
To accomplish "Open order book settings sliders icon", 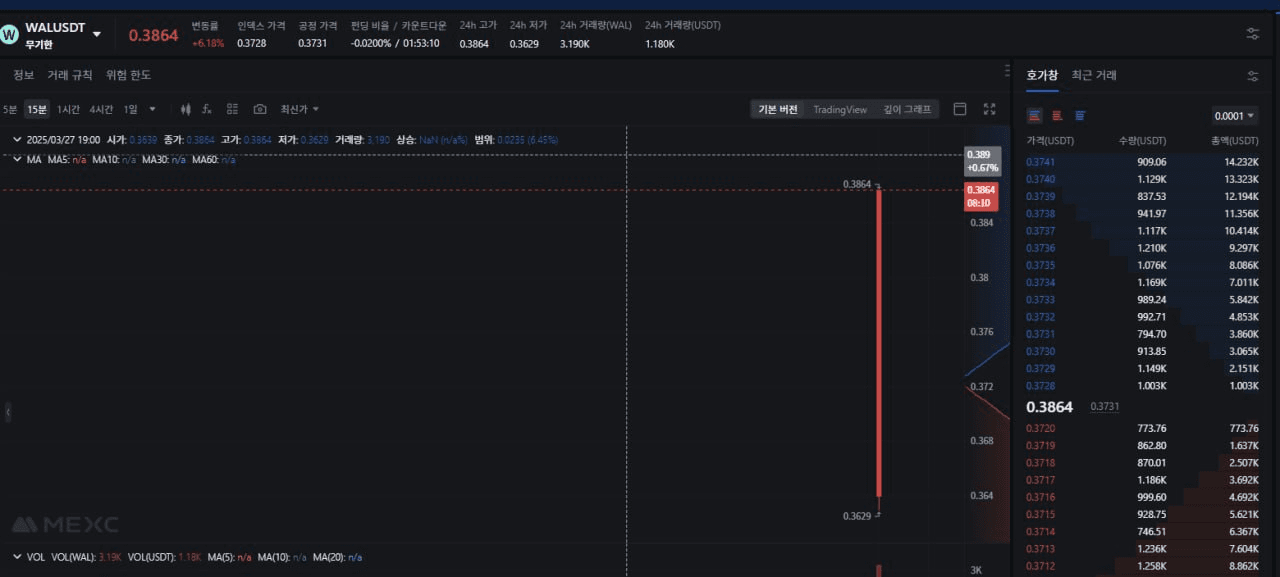I will coord(1253,76).
